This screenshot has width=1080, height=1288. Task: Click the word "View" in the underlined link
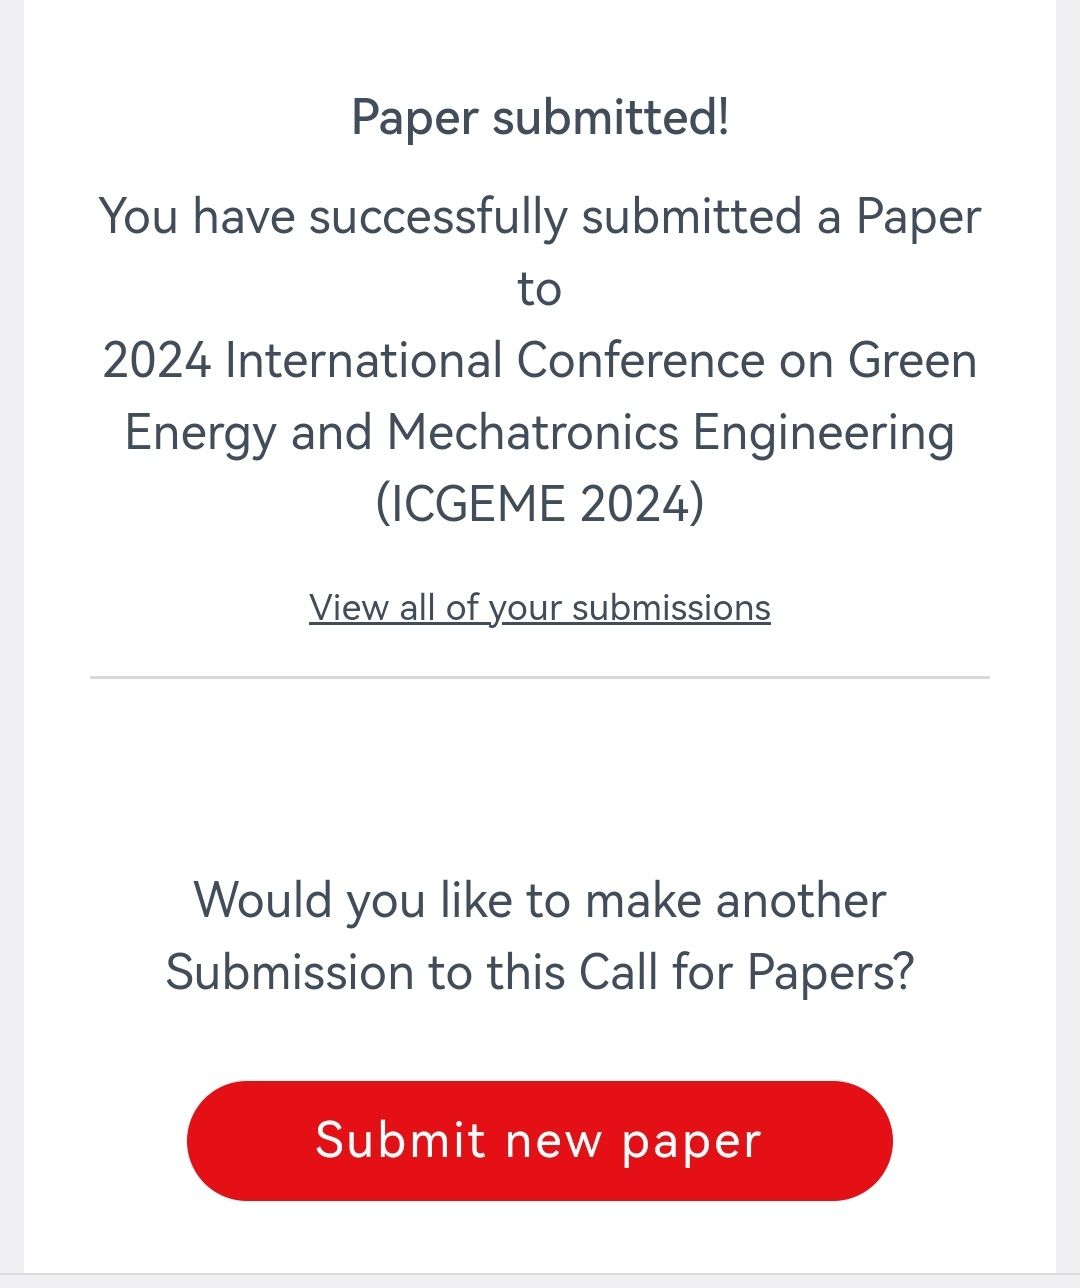348,607
